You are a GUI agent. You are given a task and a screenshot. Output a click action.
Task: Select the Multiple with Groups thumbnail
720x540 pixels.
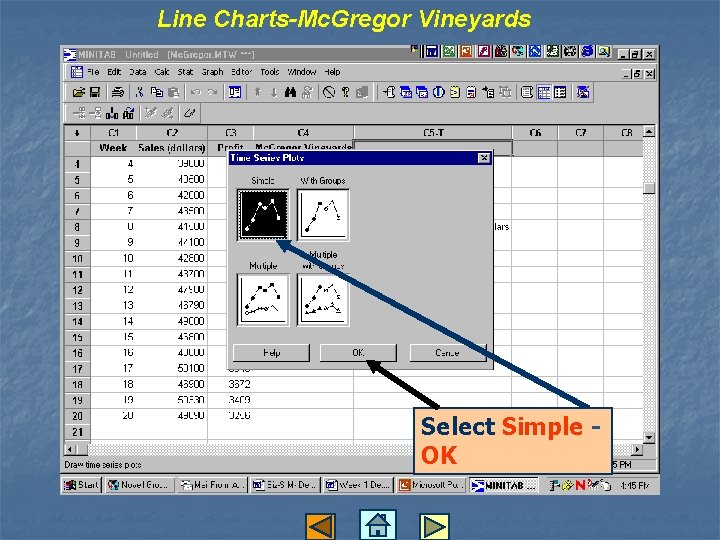pyautogui.click(x=323, y=299)
